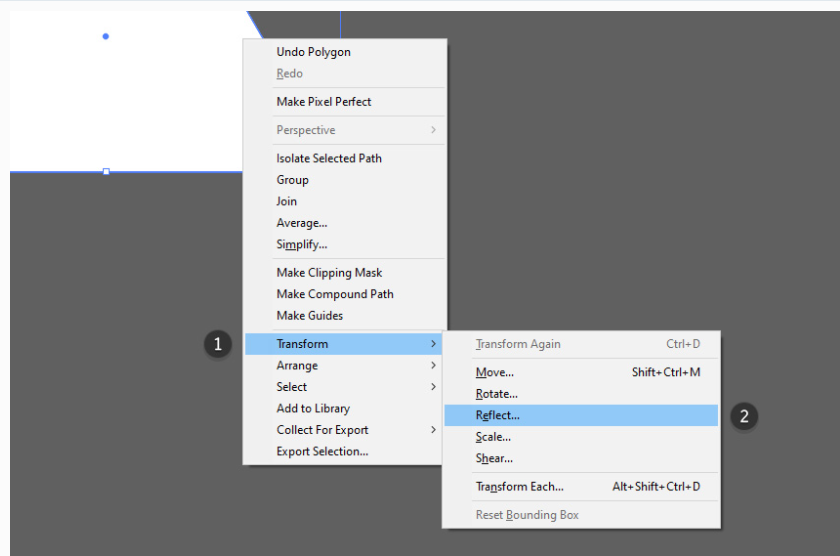
Task: Choose Simplify... from the menu
Action: (x=302, y=245)
